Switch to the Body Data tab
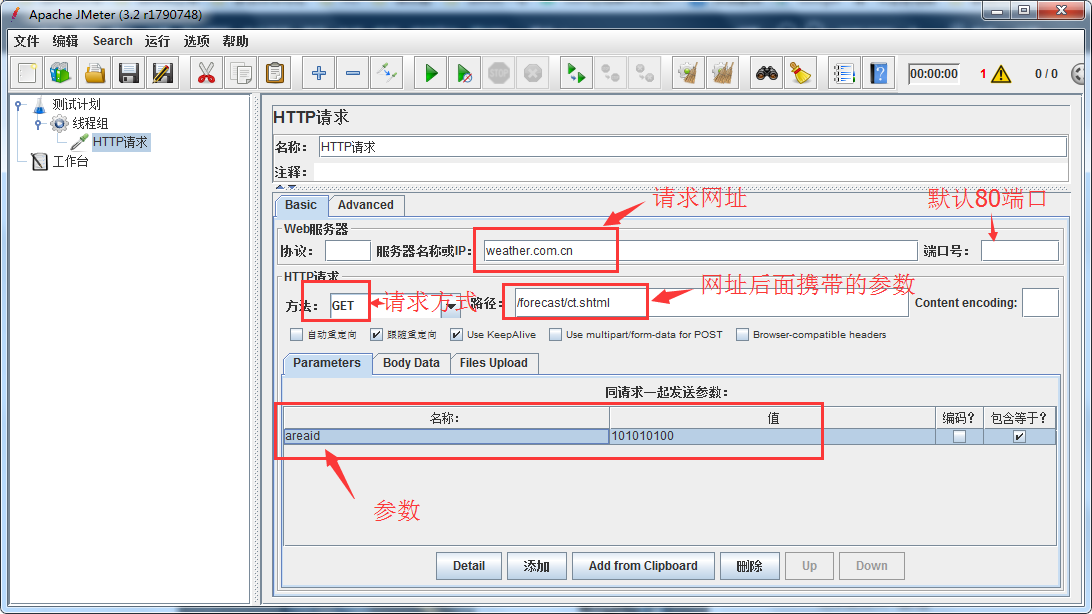Image resolution: width=1092 pixels, height=614 pixels. [411, 363]
